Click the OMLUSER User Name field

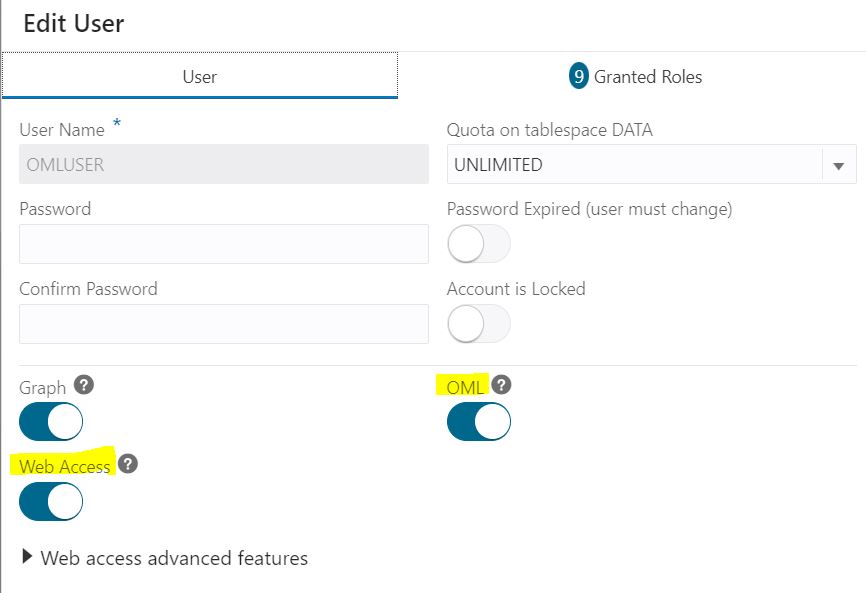pyautogui.click(x=224, y=165)
